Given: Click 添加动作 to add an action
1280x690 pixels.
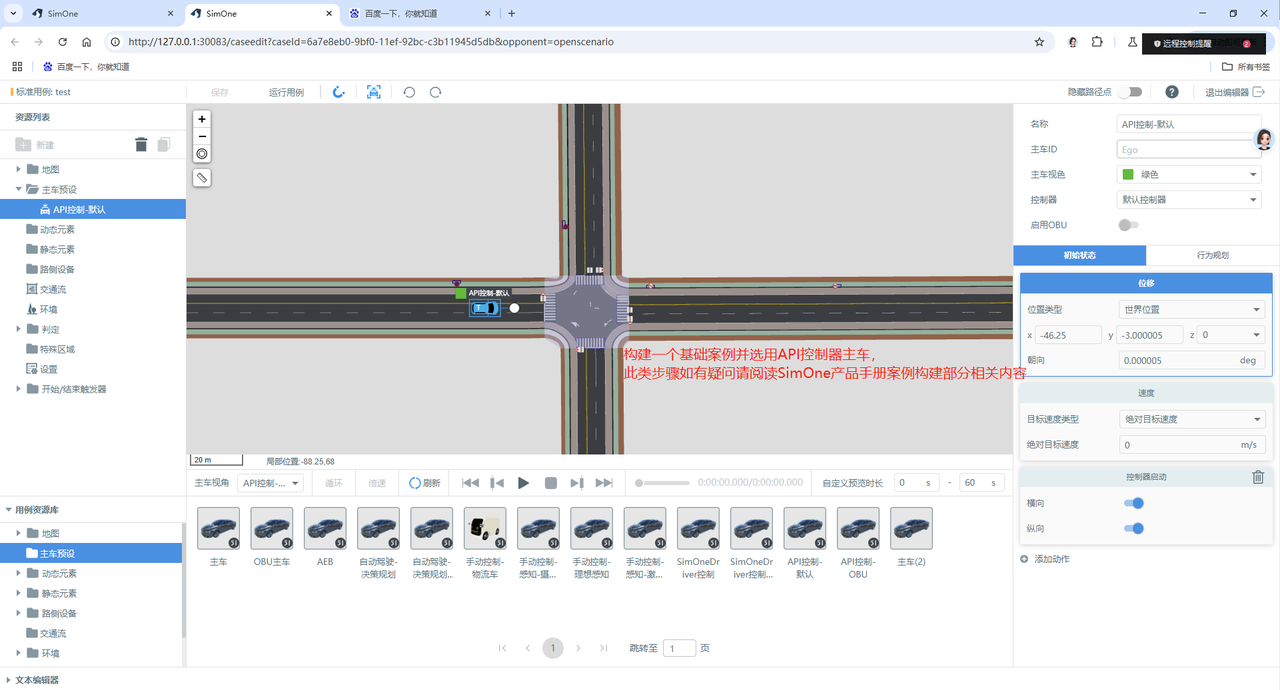Looking at the screenshot, I should [x=1051, y=559].
